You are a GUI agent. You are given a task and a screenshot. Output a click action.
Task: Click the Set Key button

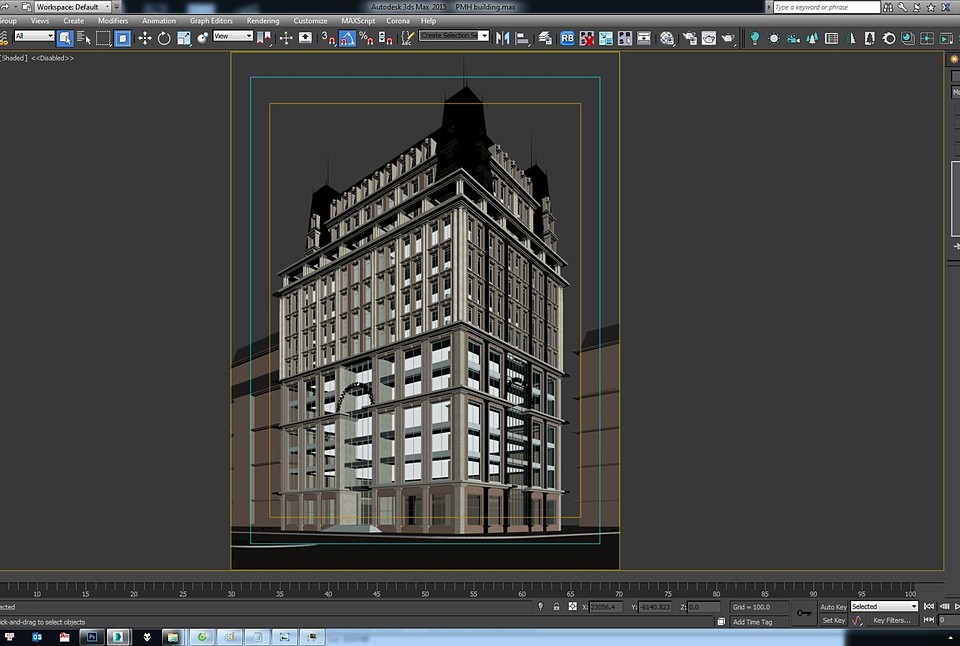coord(833,620)
